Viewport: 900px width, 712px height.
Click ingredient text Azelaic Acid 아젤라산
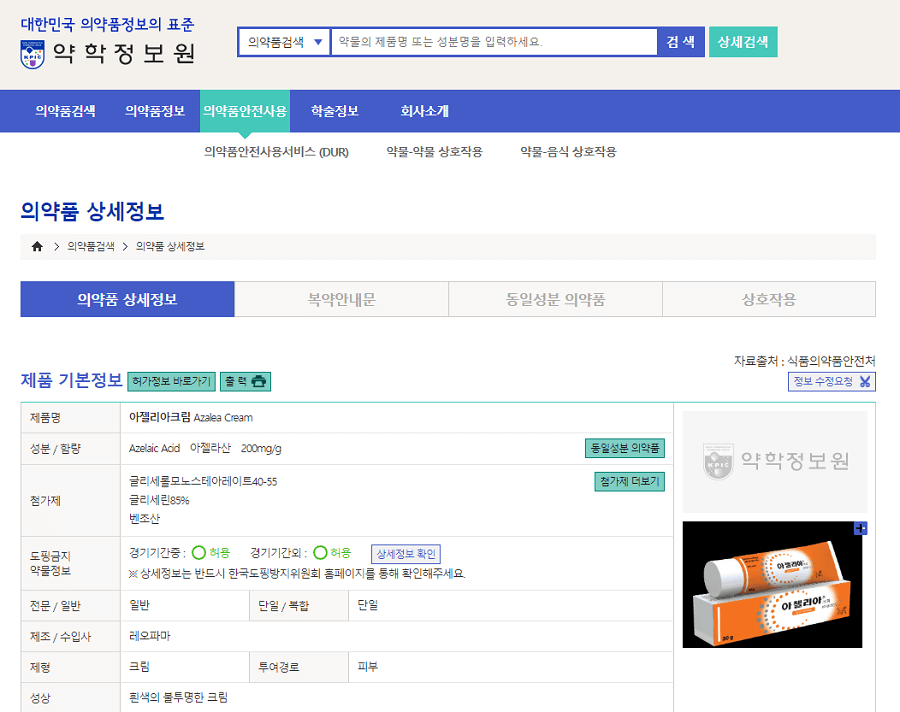click(x=180, y=448)
